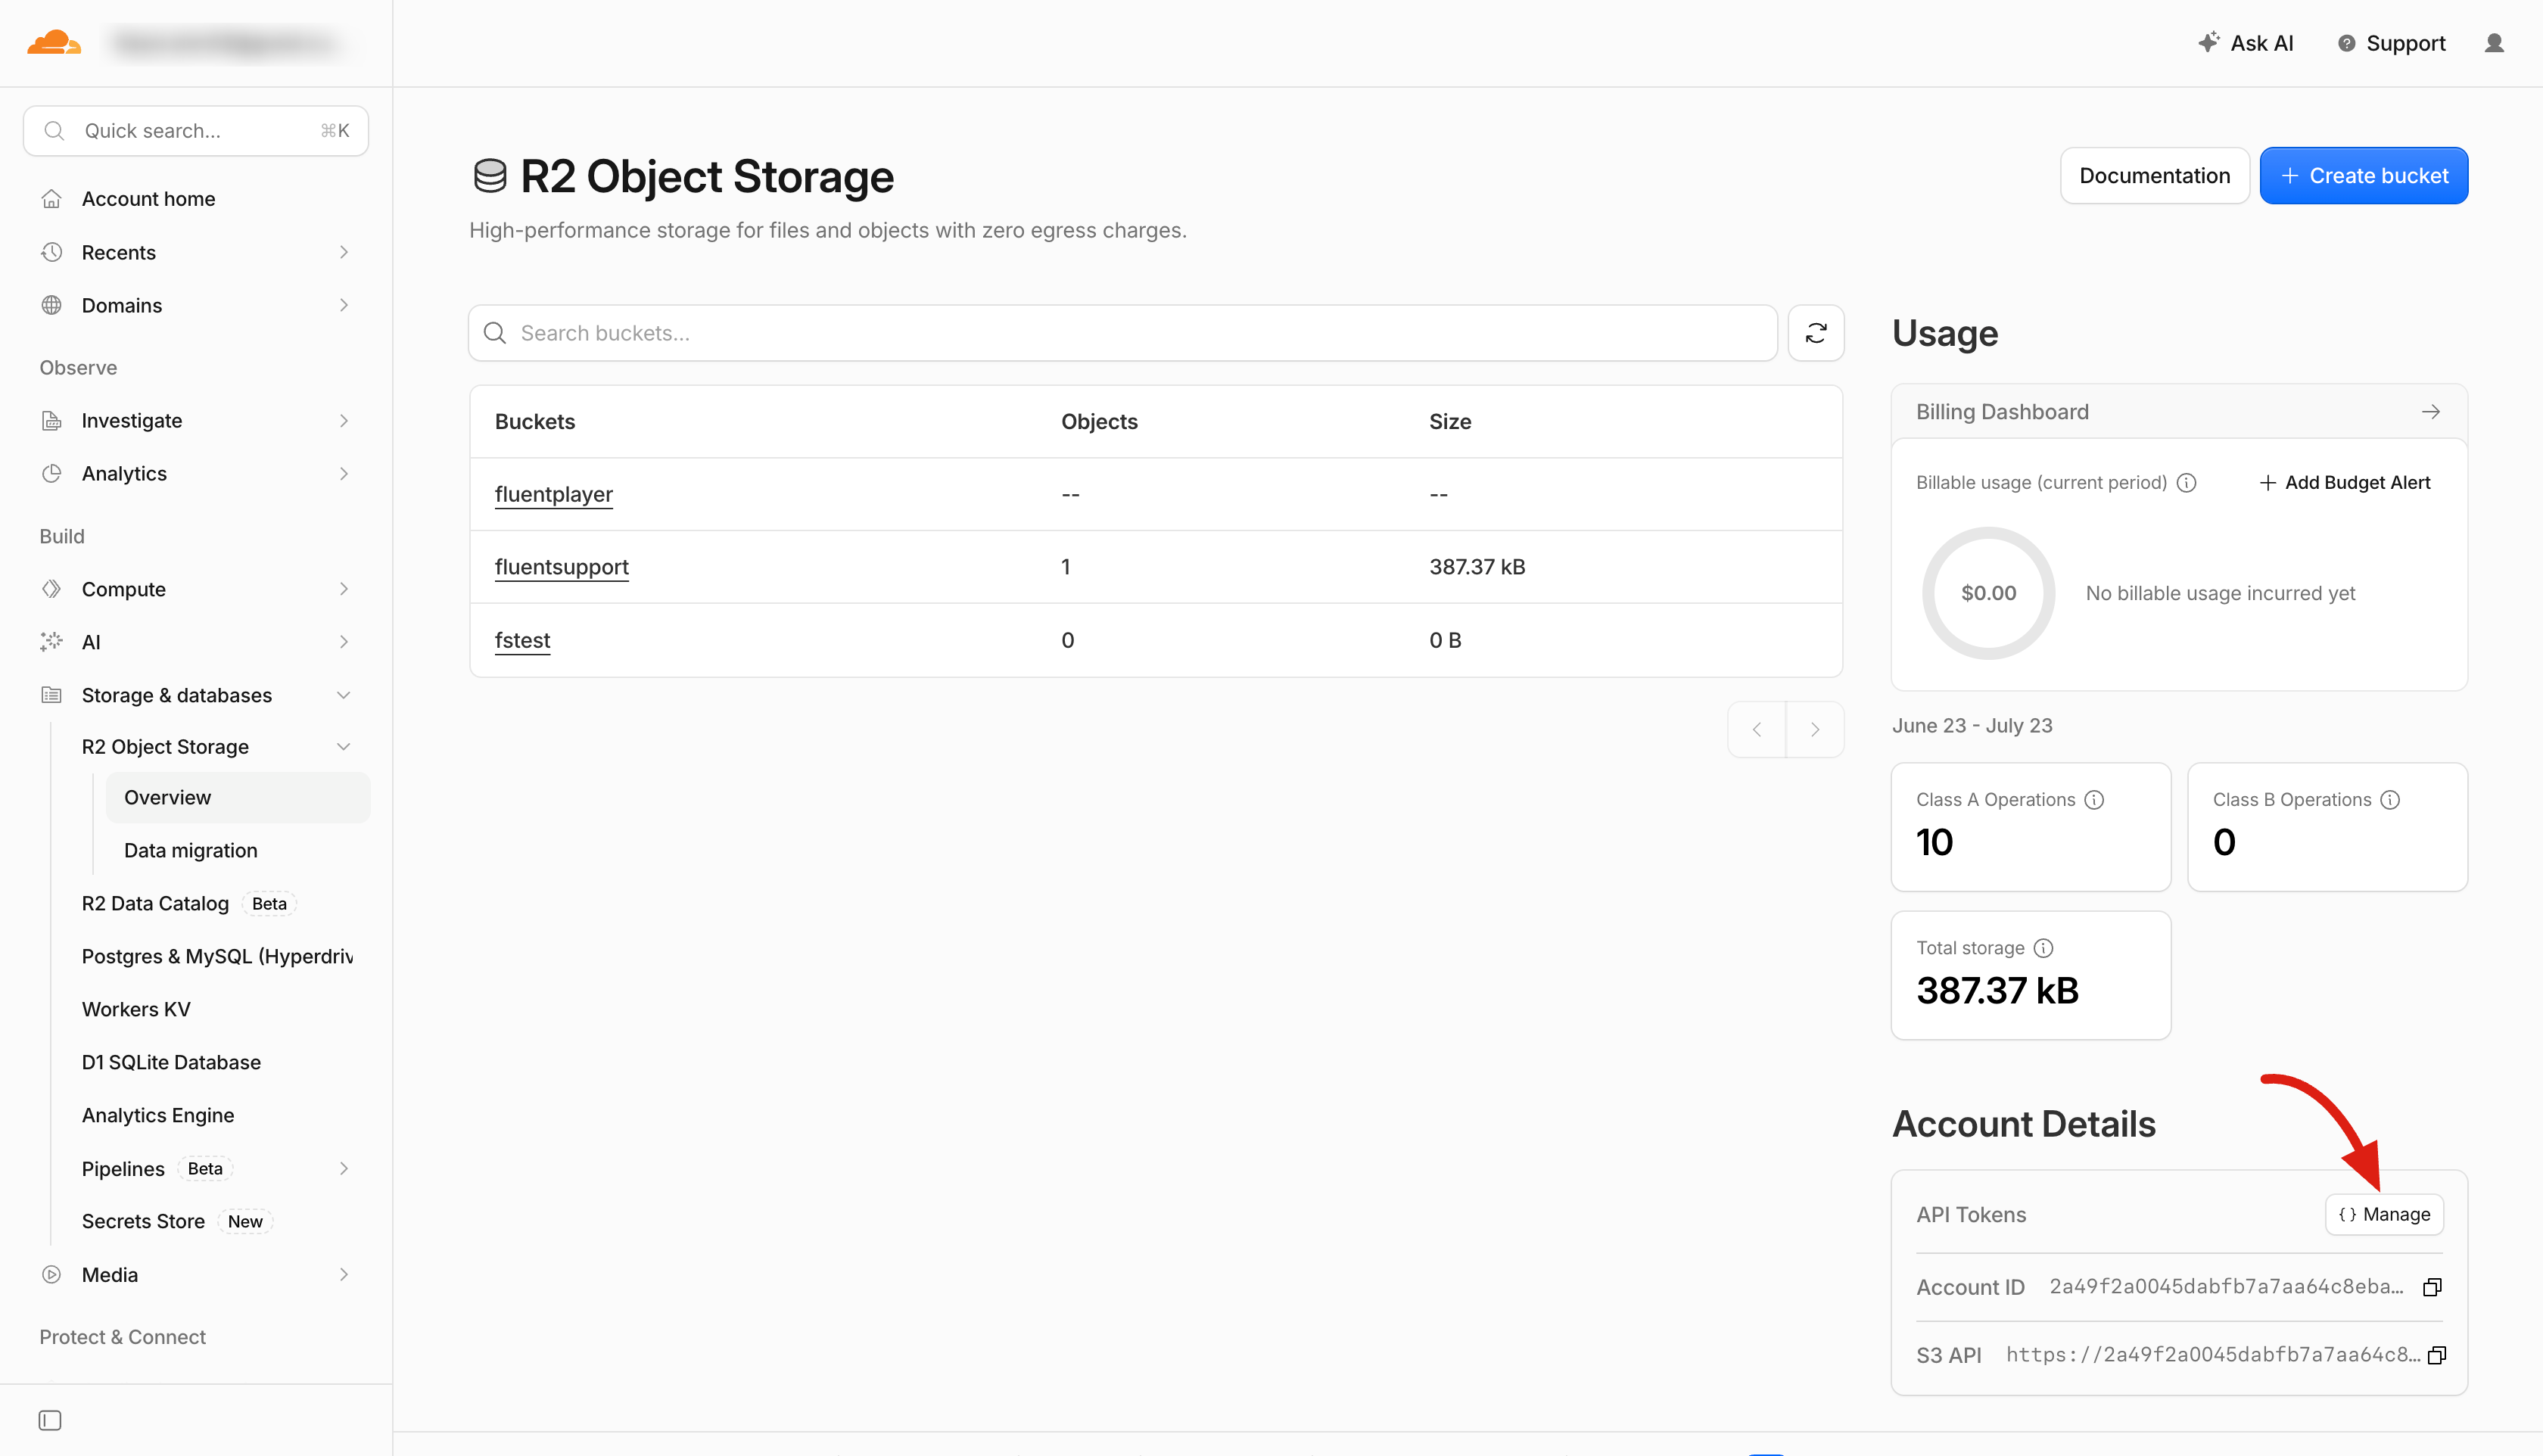Open the Documentation button
The width and height of the screenshot is (2543, 1456).
2155,176
